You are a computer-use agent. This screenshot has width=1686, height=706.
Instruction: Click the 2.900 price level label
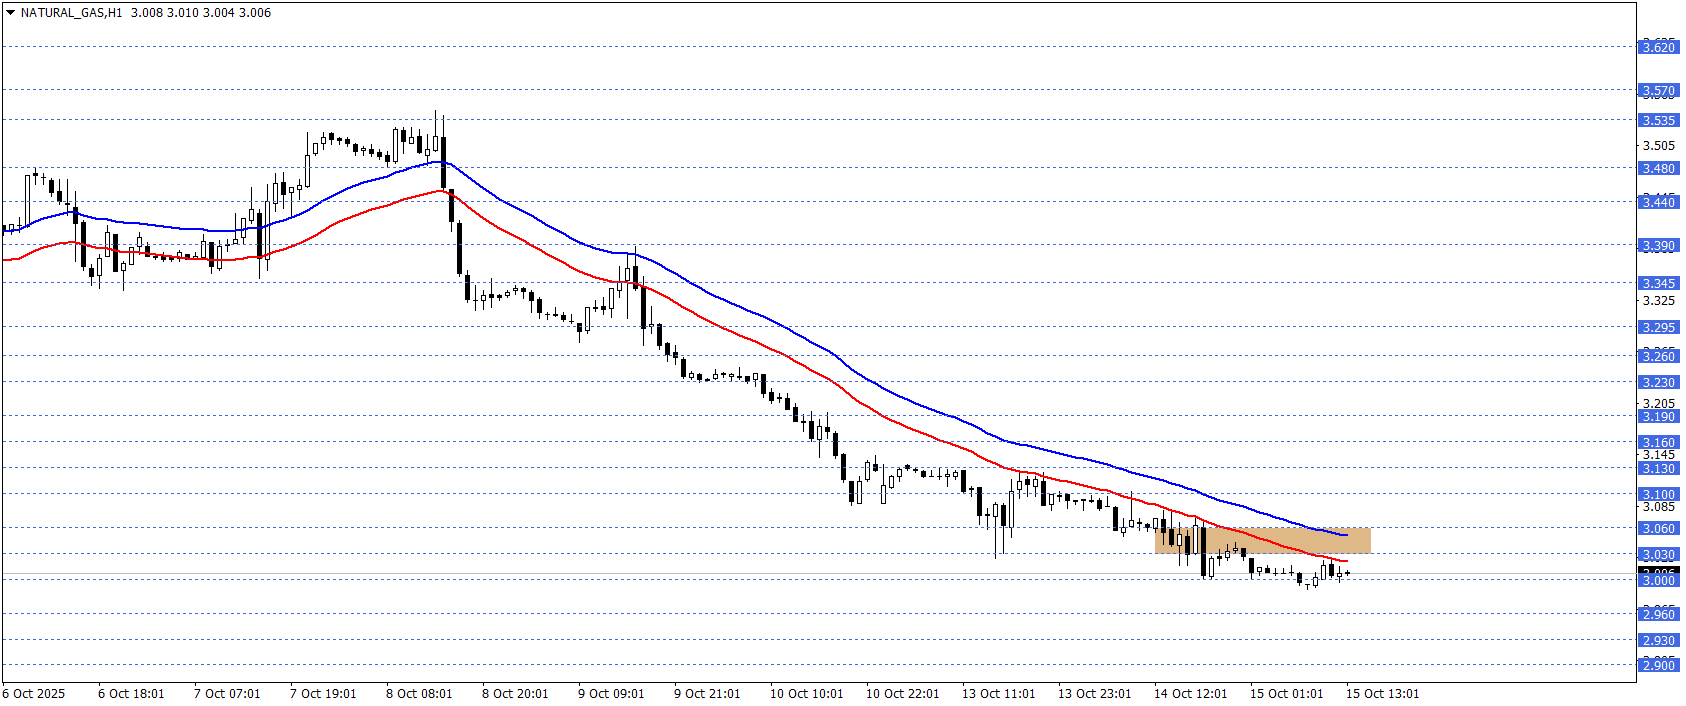point(1659,666)
